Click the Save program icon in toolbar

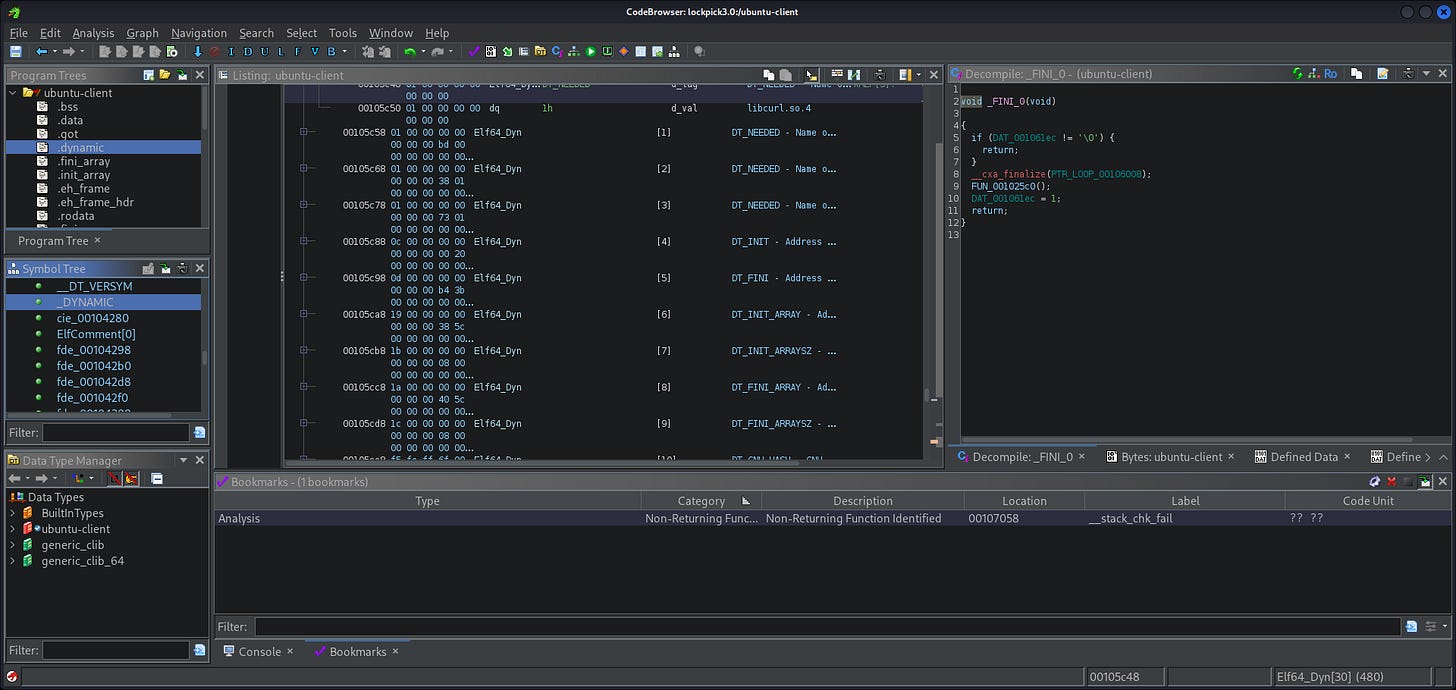[x=16, y=51]
